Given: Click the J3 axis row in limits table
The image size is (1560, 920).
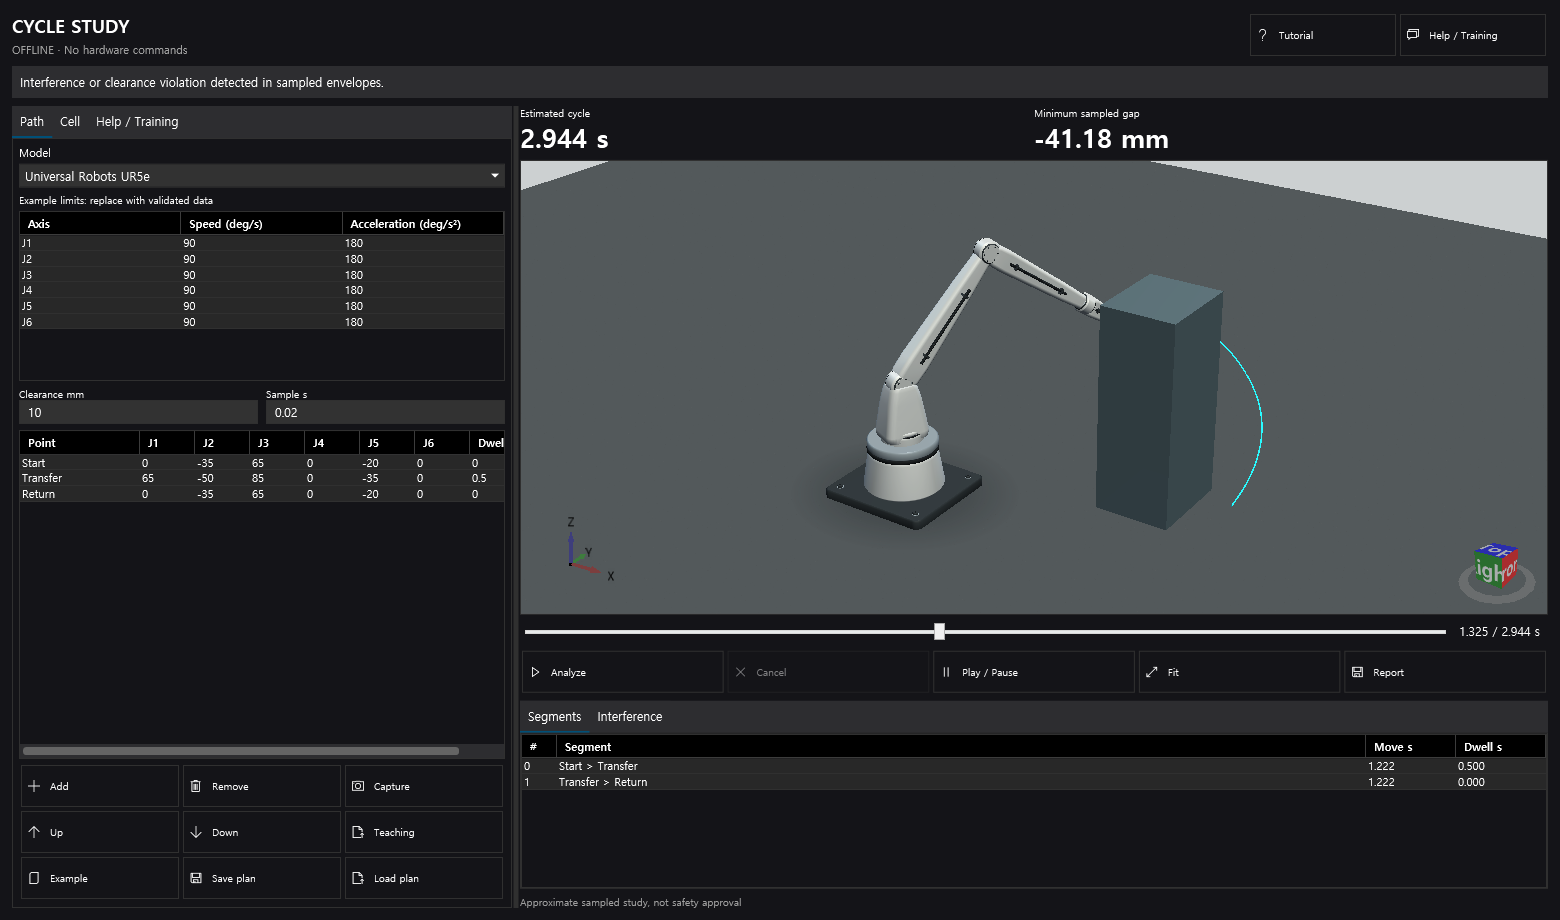Looking at the screenshot, I should [262, 275].
